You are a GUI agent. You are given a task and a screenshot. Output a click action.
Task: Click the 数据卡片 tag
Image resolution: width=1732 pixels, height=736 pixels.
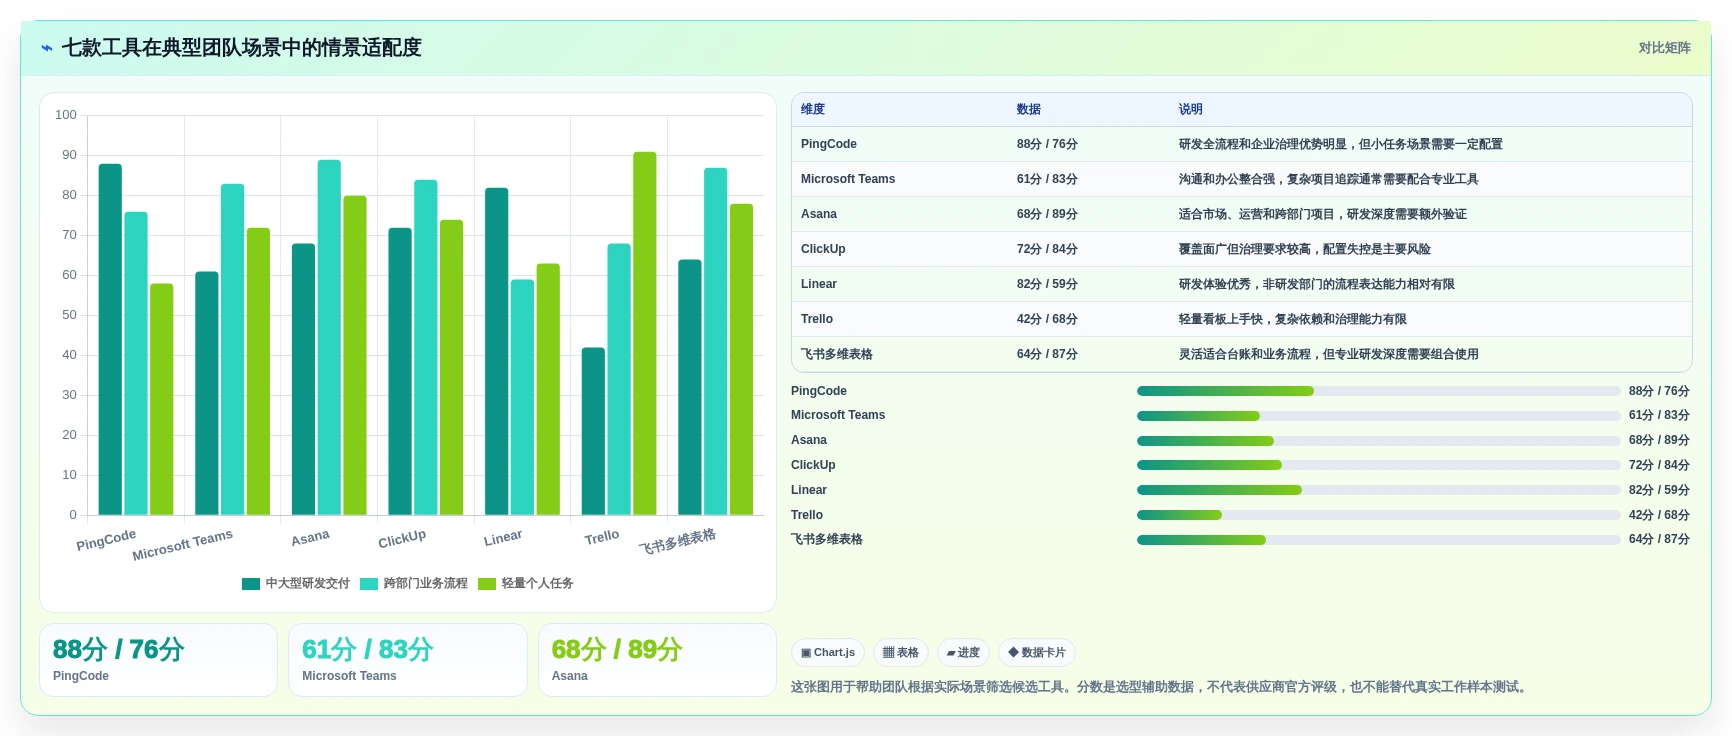(1037, 653)
